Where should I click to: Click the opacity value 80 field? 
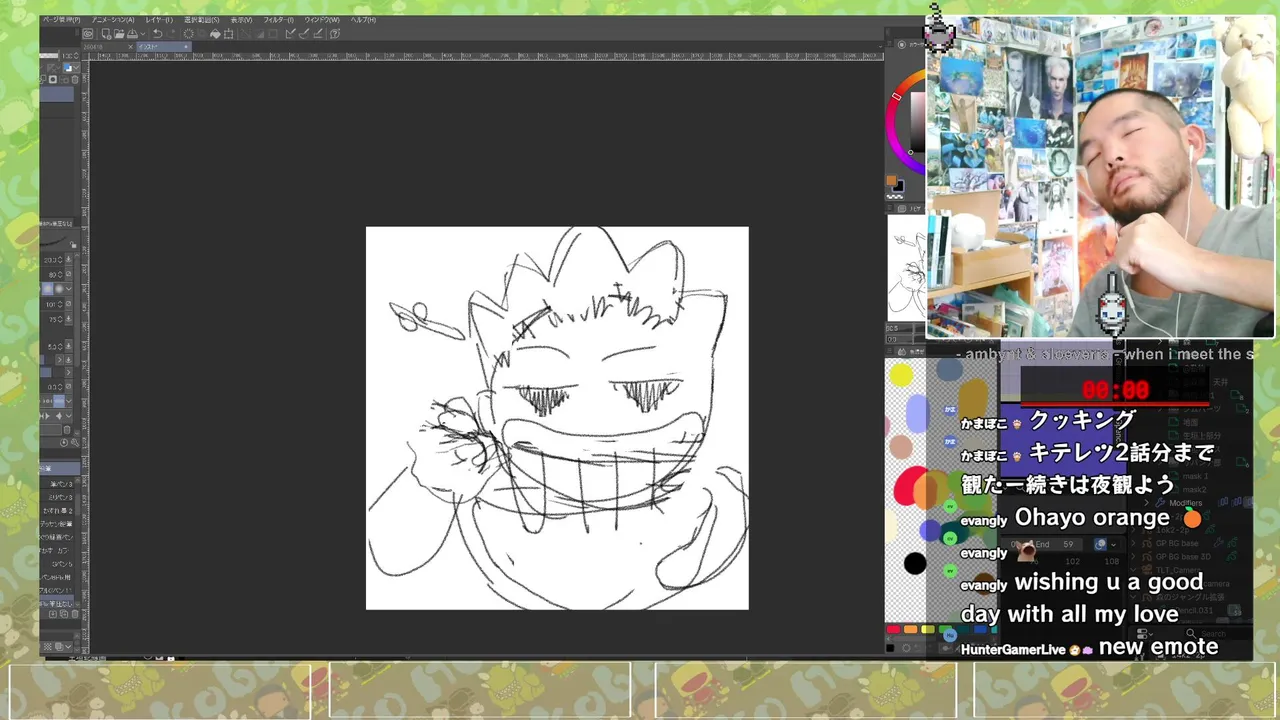tap(52, 275)
